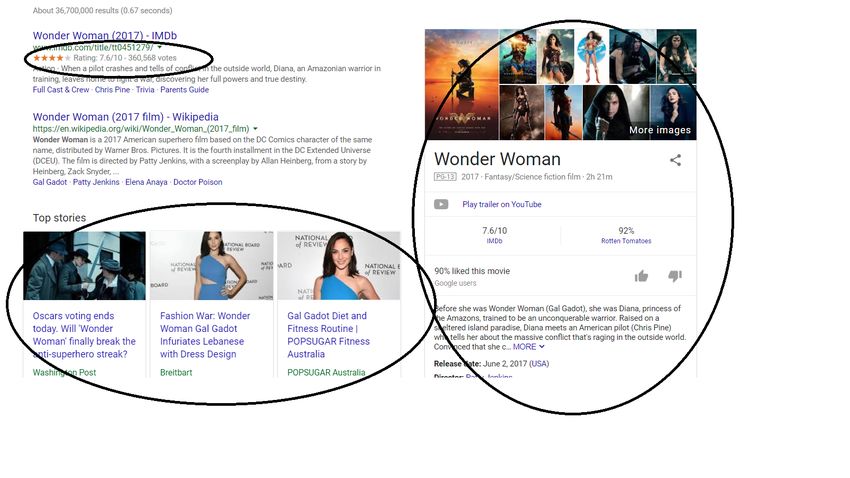Open the large Wonder Woman poster thumbnail

461,85
